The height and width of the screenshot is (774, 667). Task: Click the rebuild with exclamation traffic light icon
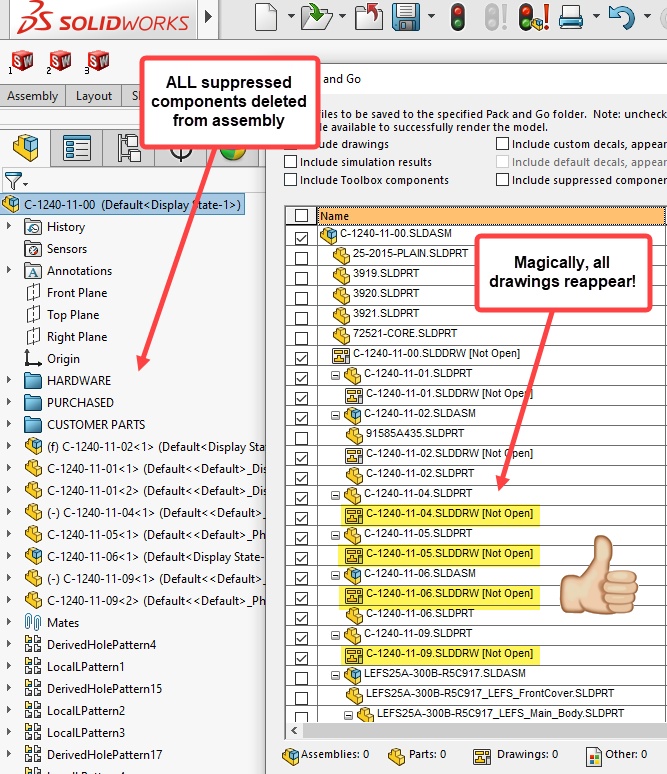[534, 16]
